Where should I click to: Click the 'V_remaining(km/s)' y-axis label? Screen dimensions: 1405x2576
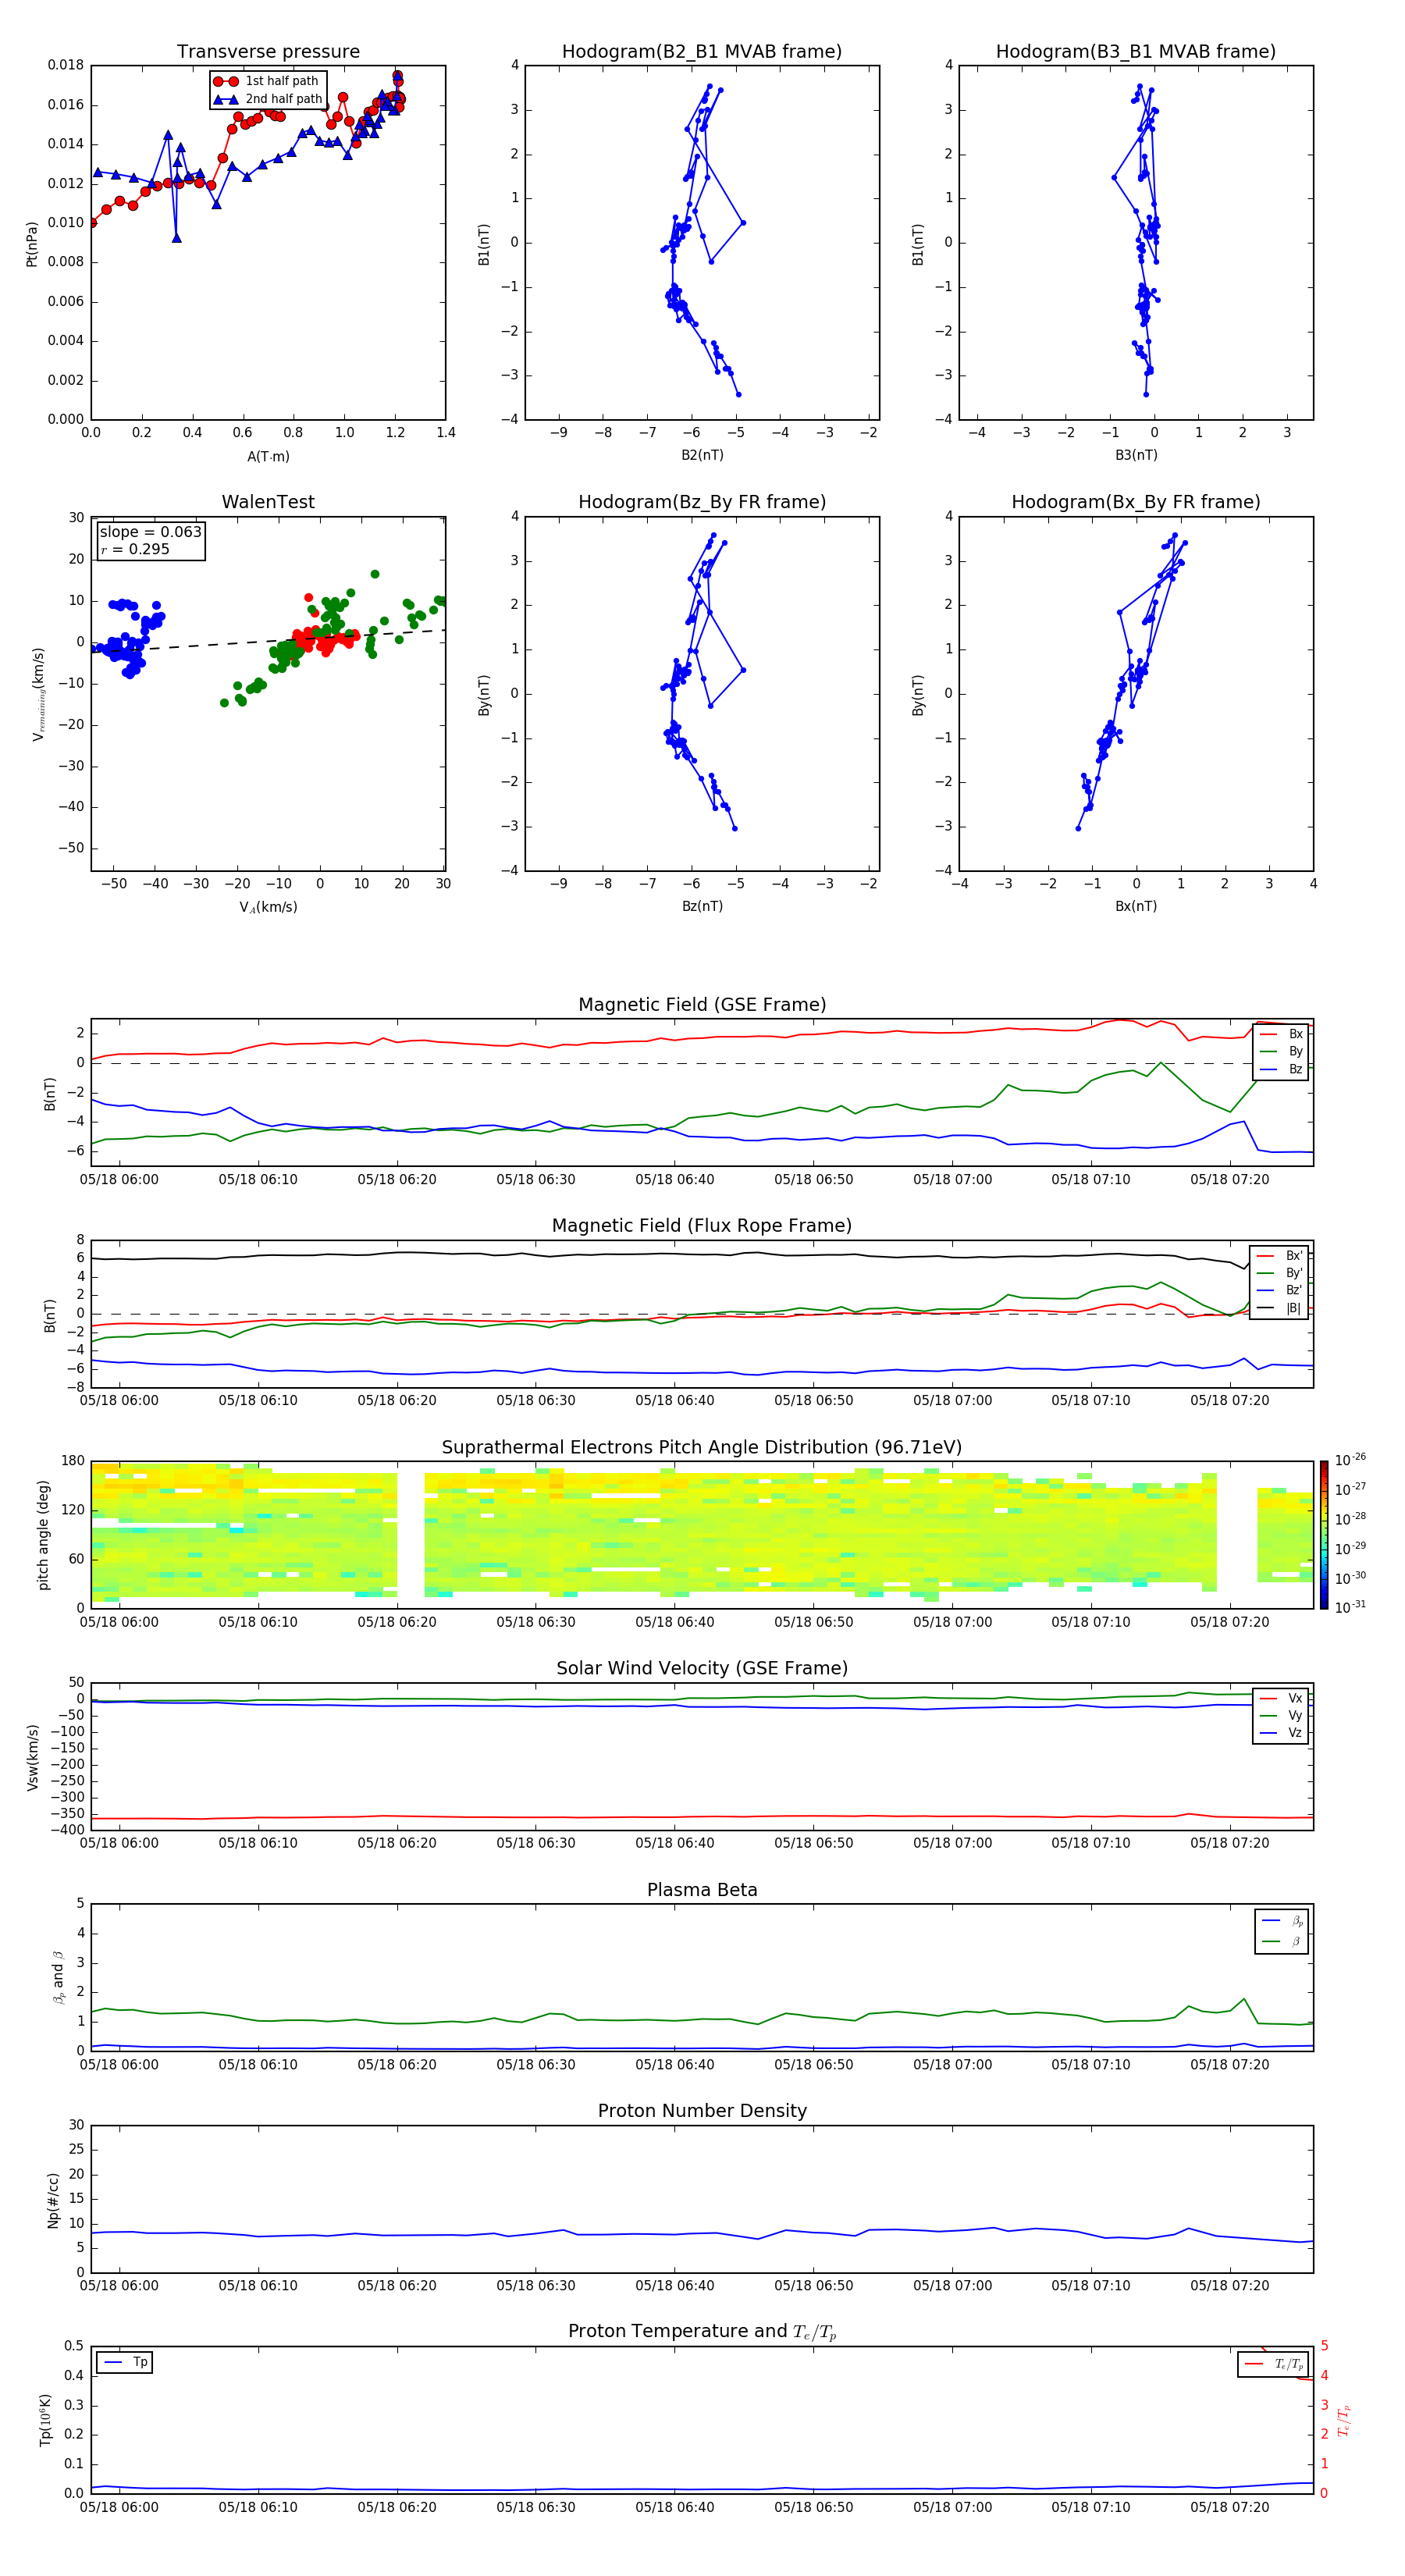[x=39, y=694]
